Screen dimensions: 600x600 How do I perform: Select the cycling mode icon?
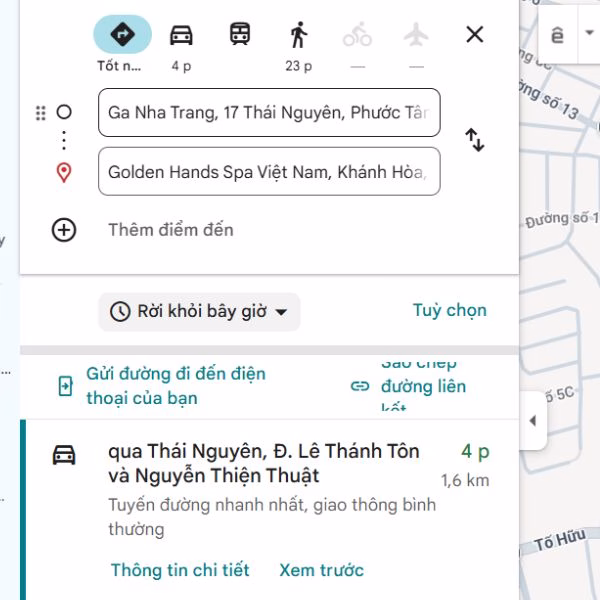tap(357, 34)
